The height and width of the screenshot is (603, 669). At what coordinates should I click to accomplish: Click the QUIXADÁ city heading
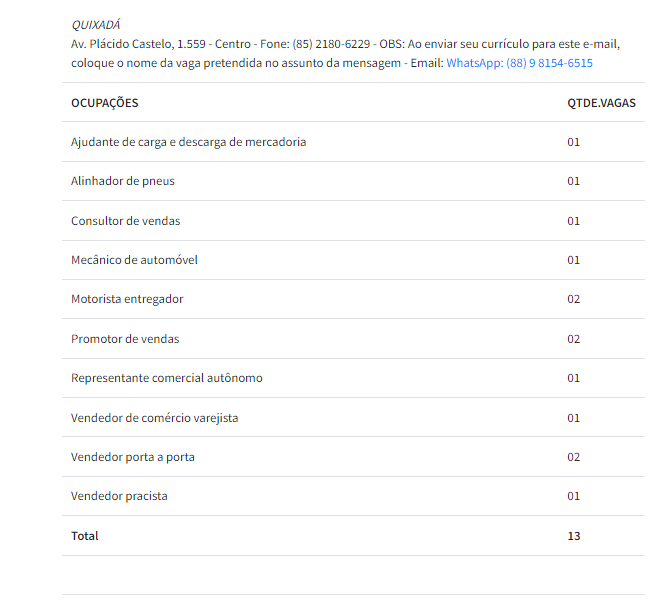[x=96, y=24]
